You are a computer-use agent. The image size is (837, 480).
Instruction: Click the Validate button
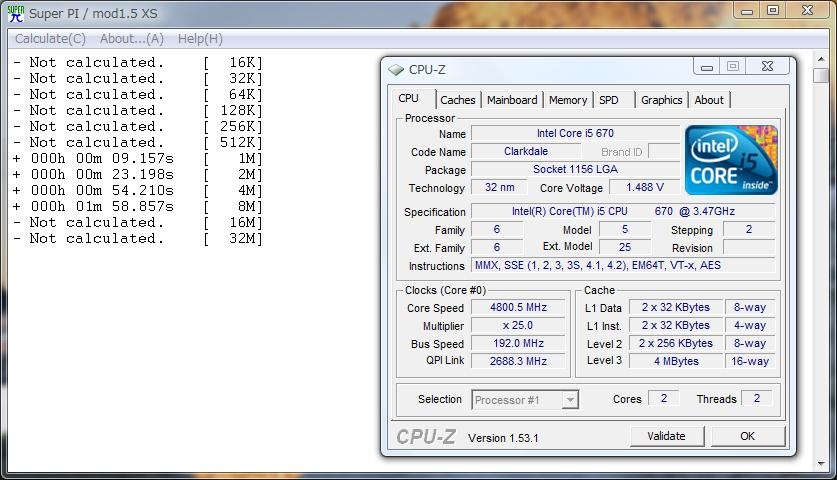pyautogui.click(x=666, y=436)
